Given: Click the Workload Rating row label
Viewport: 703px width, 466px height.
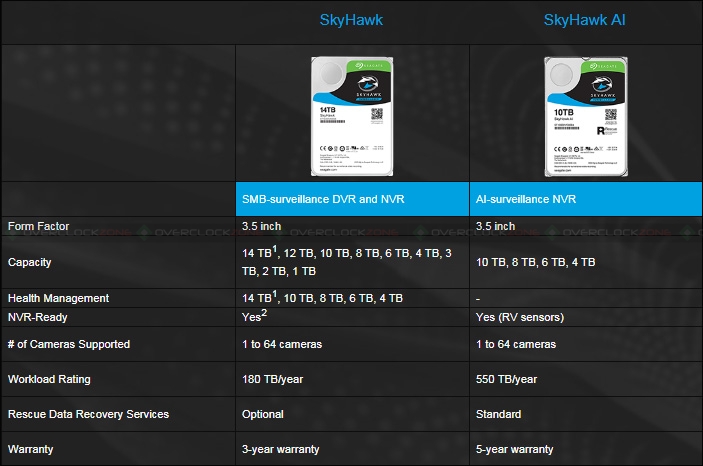Looking at the screenshot, I should coord(49,379).
